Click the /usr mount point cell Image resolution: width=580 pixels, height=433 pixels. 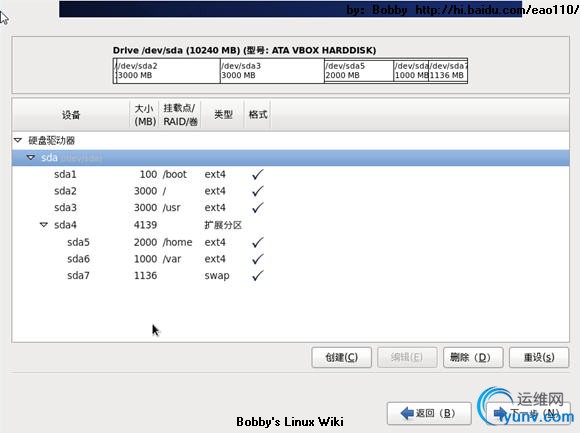point(172,207)
